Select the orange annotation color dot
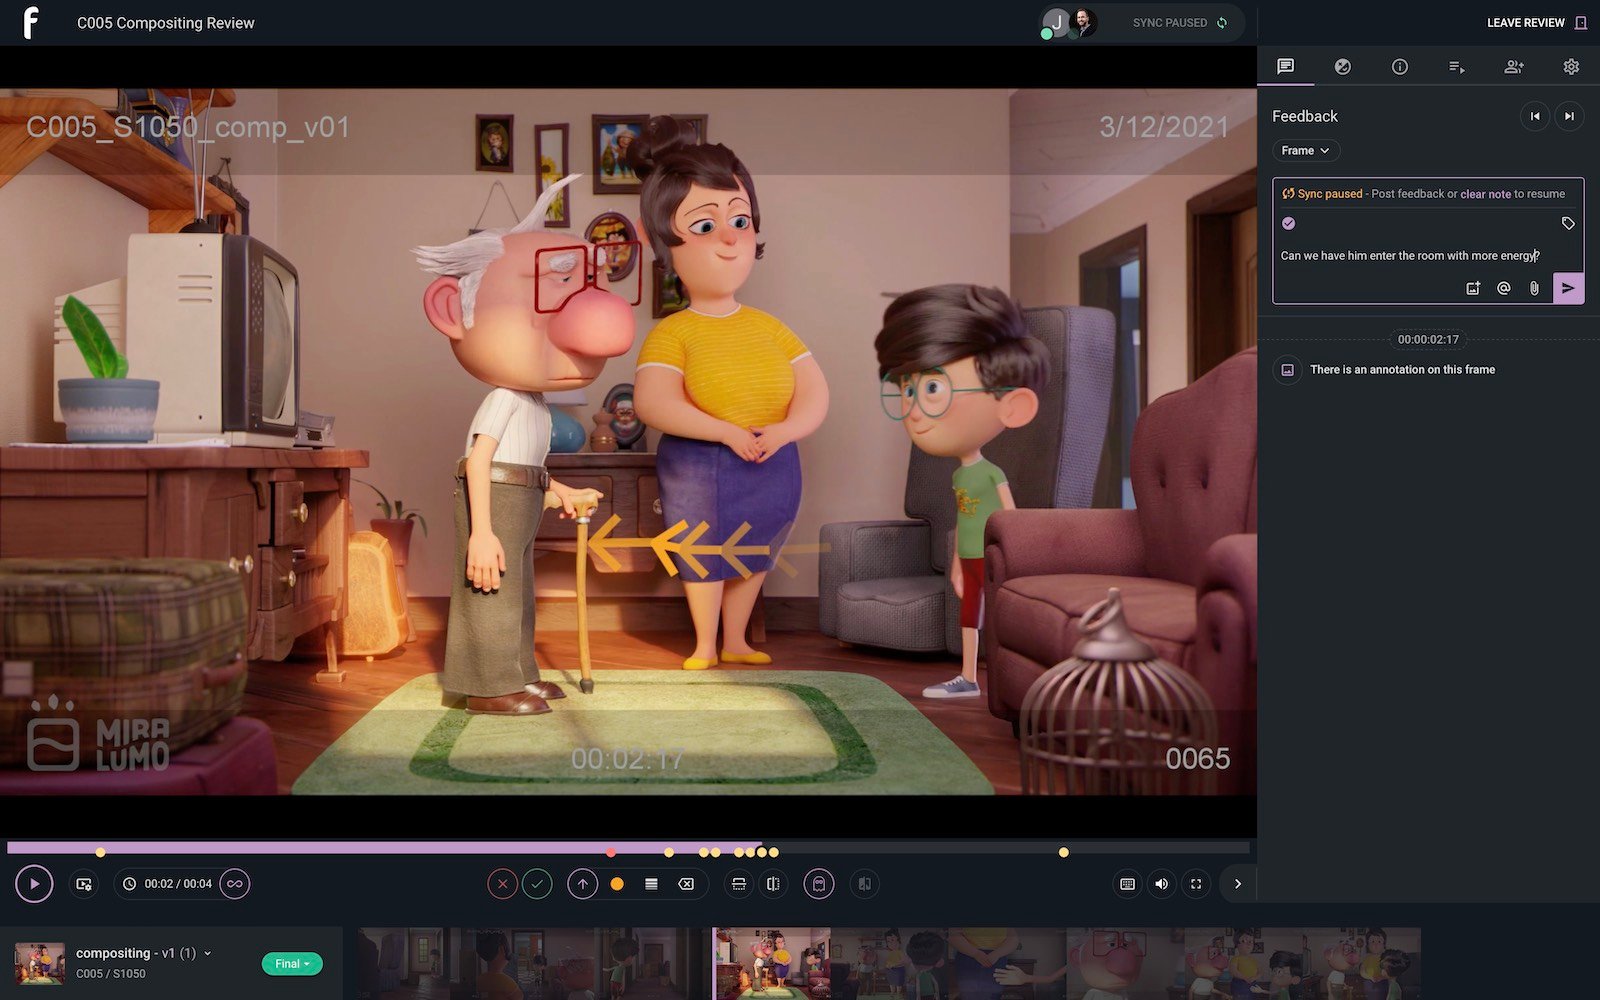The width and height of the screenshot is (1600, 1000). click(617, 884)
